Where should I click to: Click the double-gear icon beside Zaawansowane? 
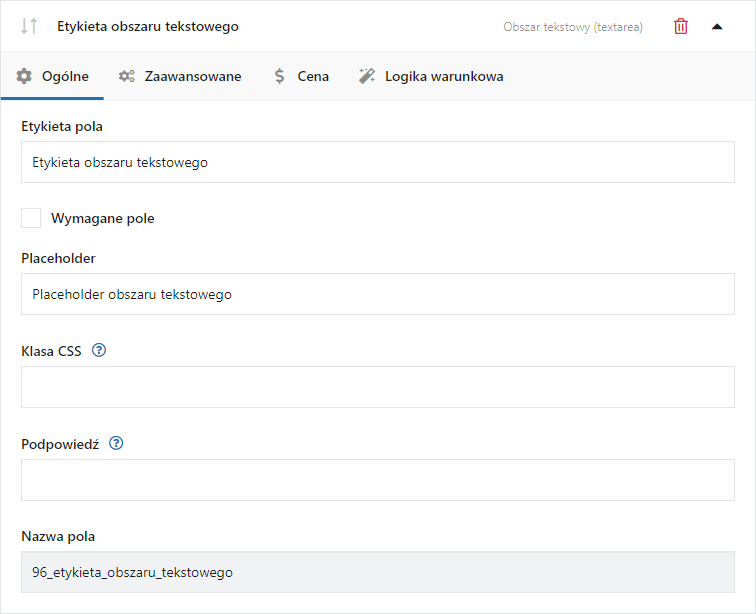coord(127,76)
